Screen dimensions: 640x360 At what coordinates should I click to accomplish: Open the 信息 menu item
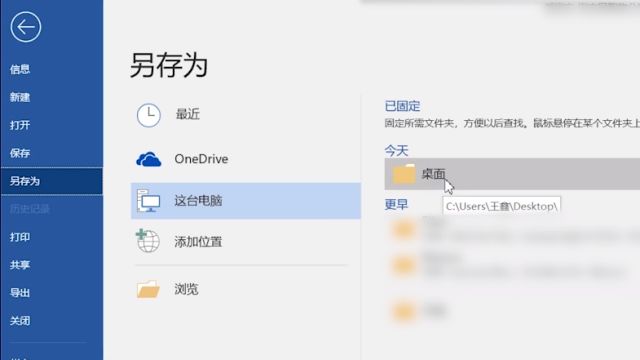(x=20, y=69)
